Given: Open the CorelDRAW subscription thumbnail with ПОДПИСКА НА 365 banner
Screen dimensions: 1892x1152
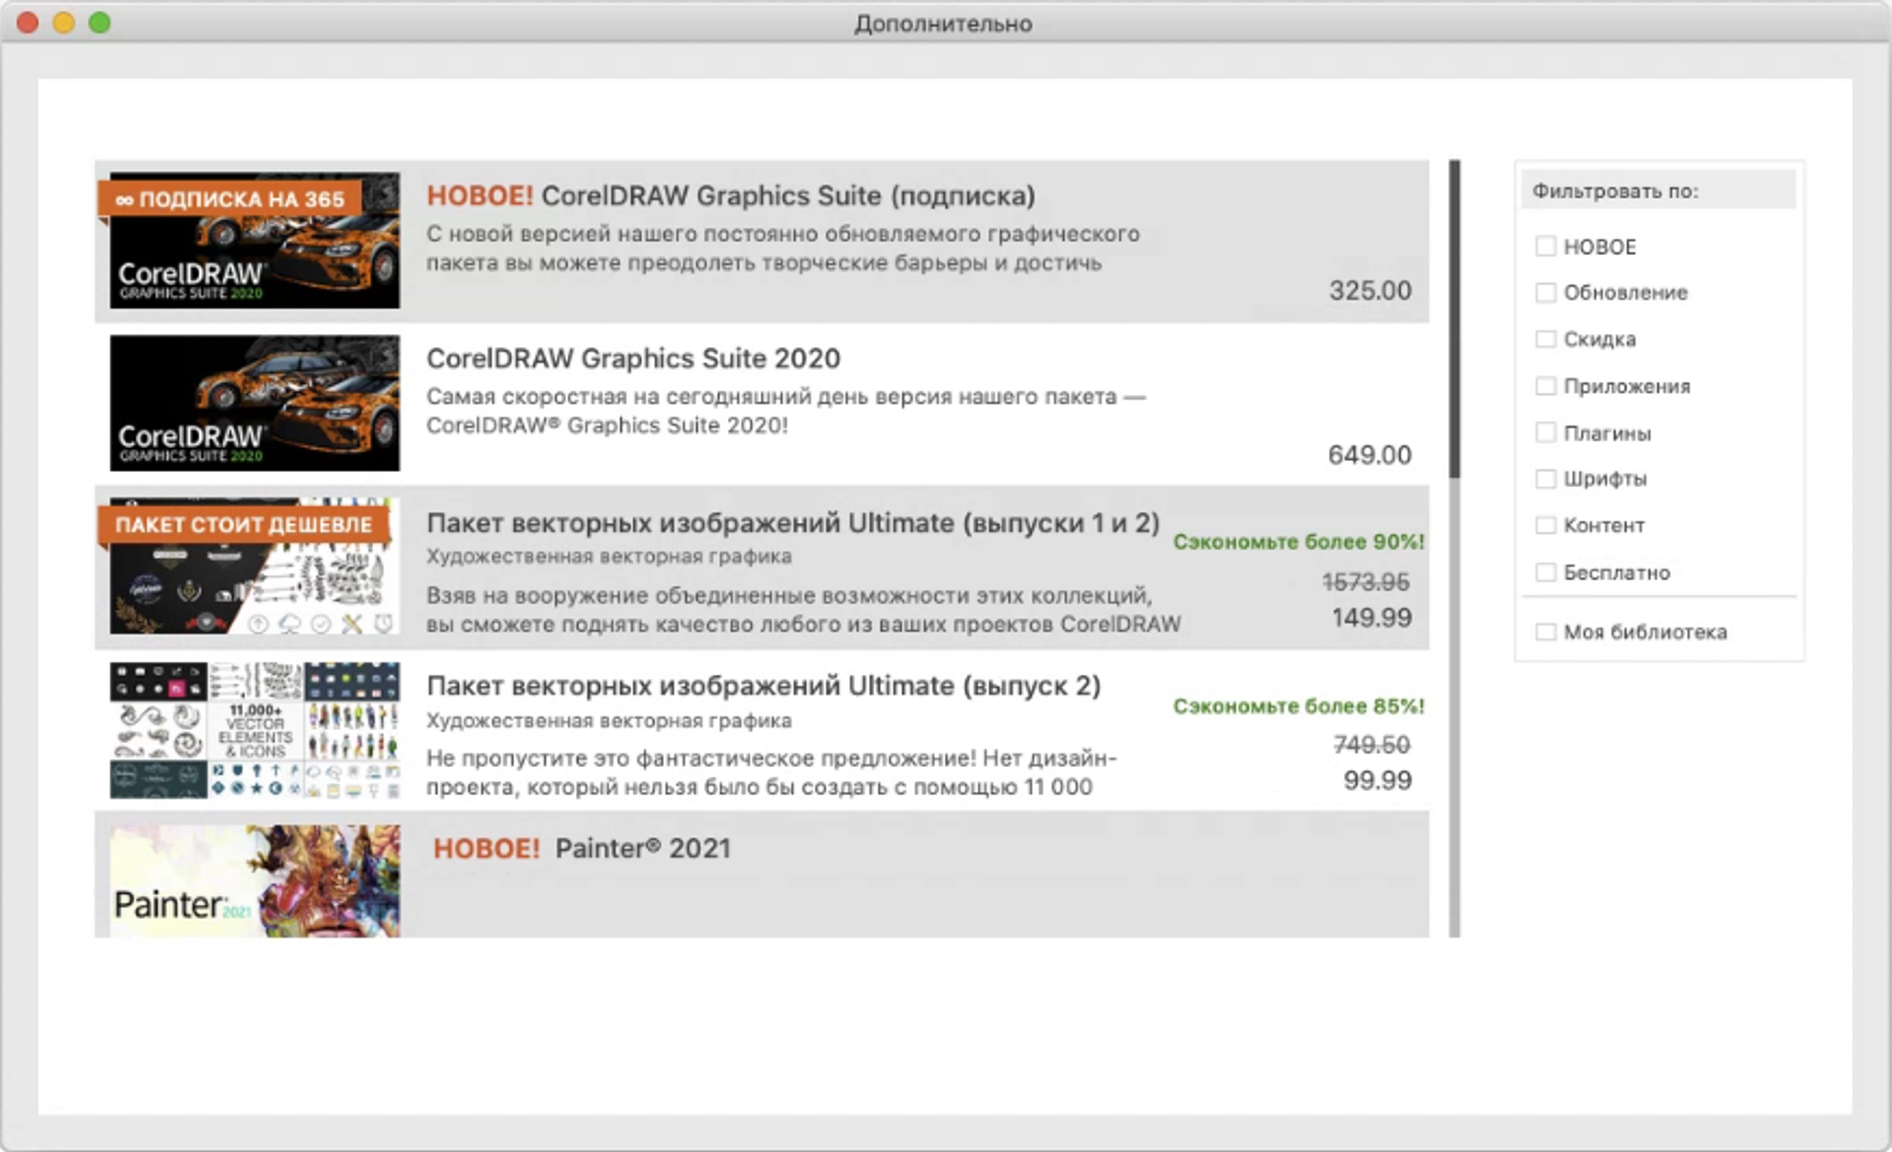Looking at the screenshot, I should 254,240.
